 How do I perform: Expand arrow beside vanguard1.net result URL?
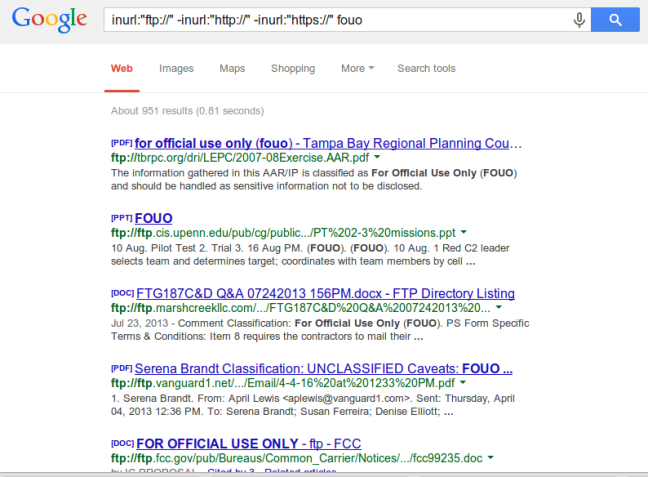click(462, 382)
